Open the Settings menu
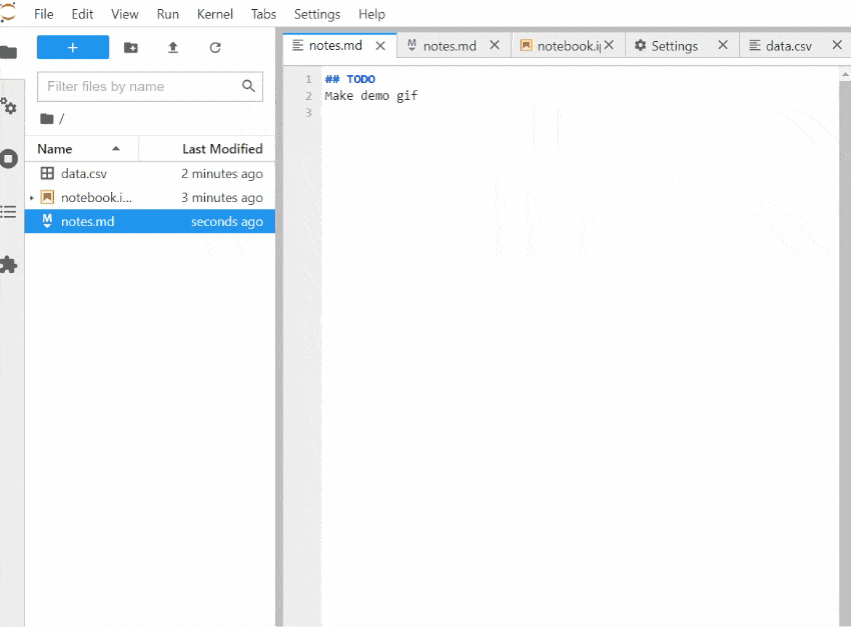 pos(317,14)
